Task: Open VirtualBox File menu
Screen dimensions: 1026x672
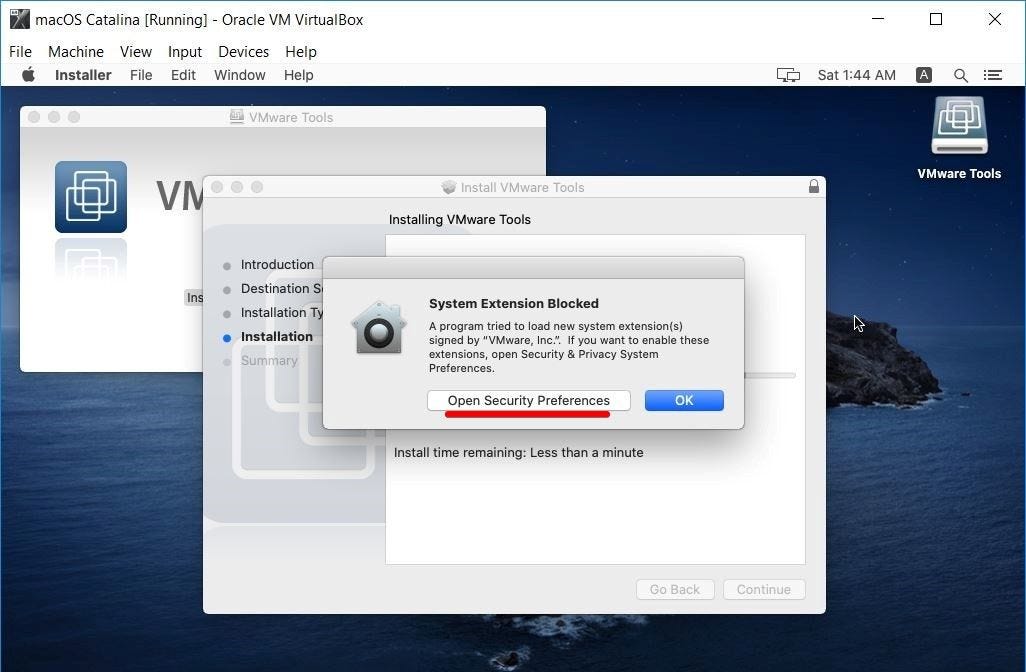Action: (x=20, y=52)
